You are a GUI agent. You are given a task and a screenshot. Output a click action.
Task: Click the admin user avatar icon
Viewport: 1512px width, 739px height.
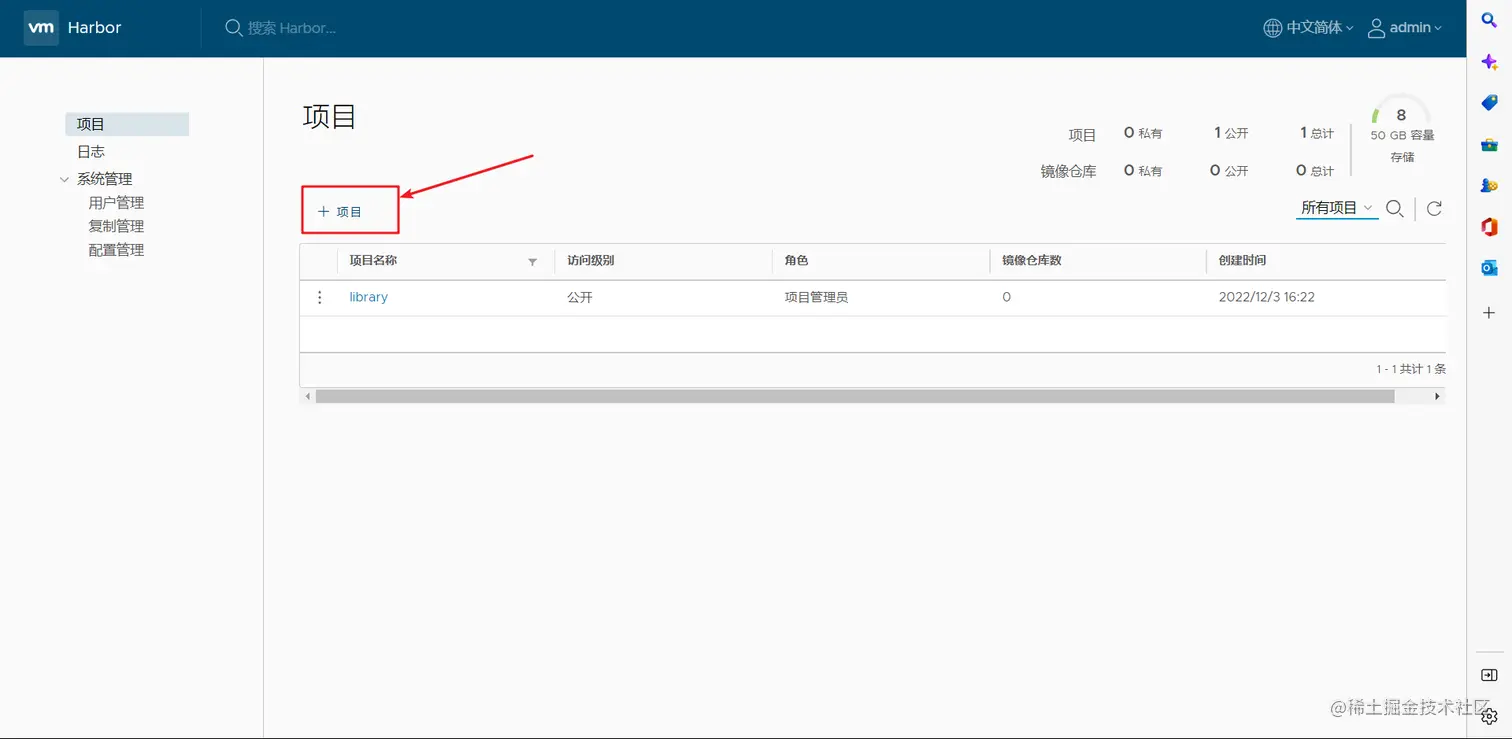tap(1376, 28)
